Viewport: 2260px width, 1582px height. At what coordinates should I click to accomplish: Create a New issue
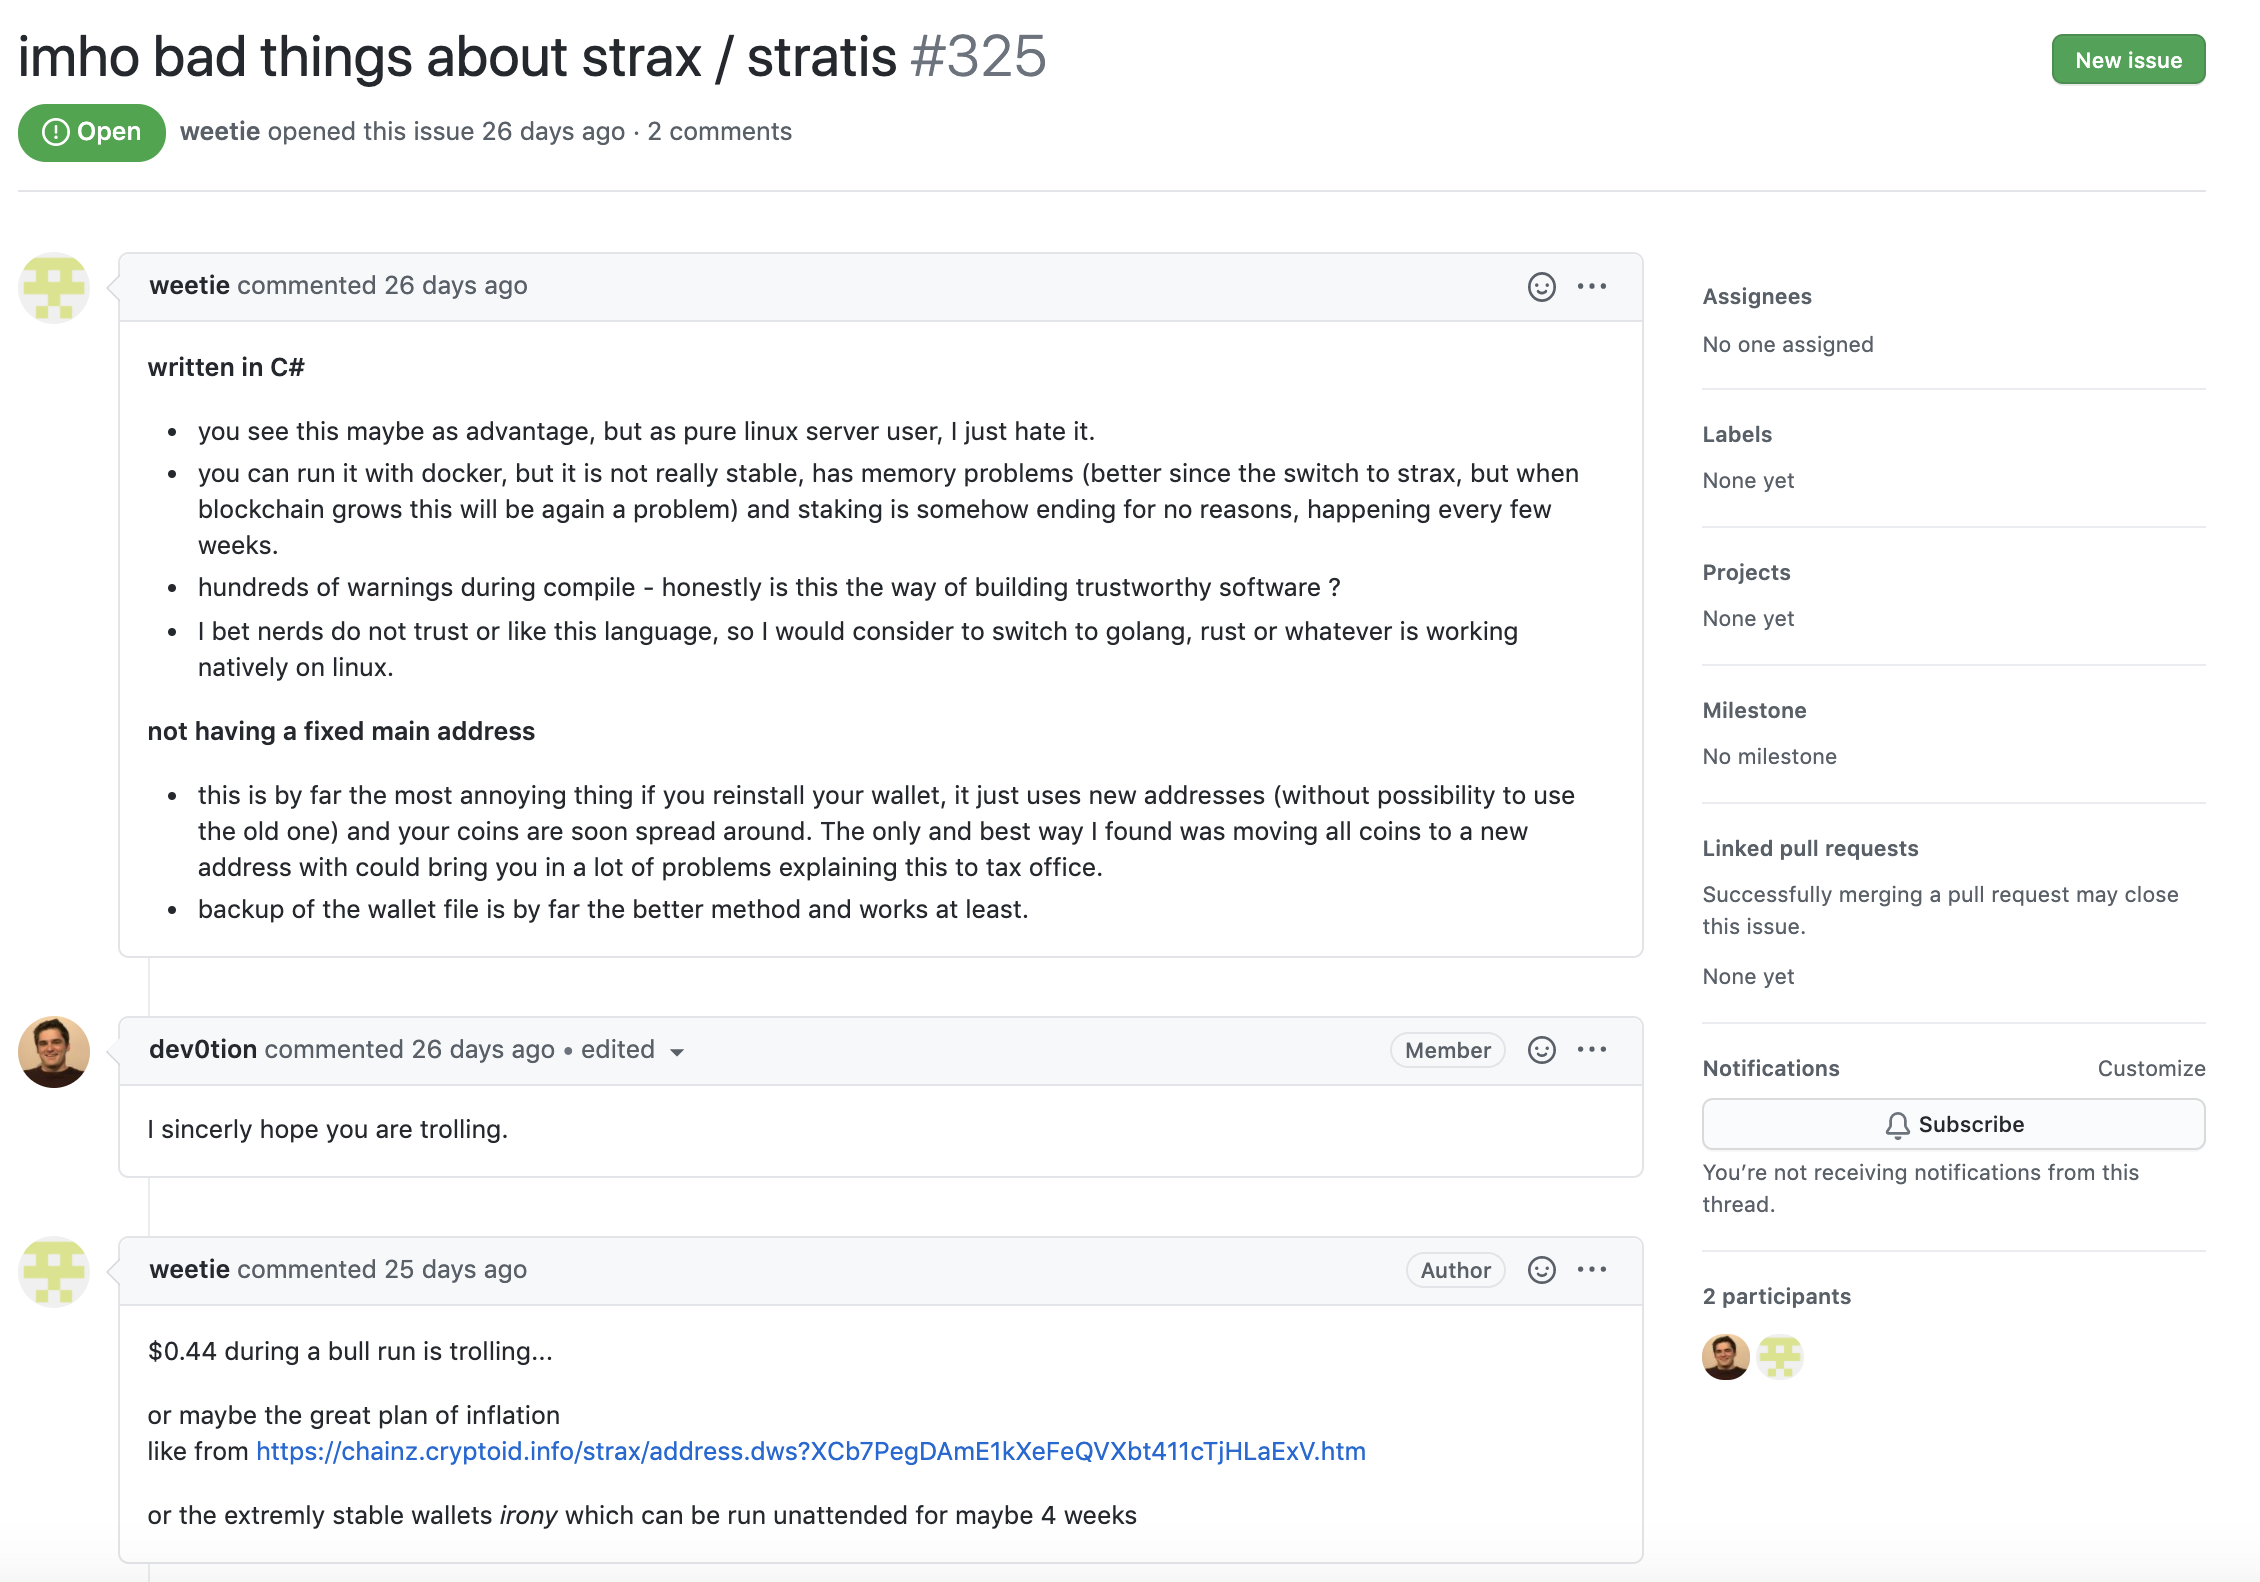click(x=2128, y=60)
